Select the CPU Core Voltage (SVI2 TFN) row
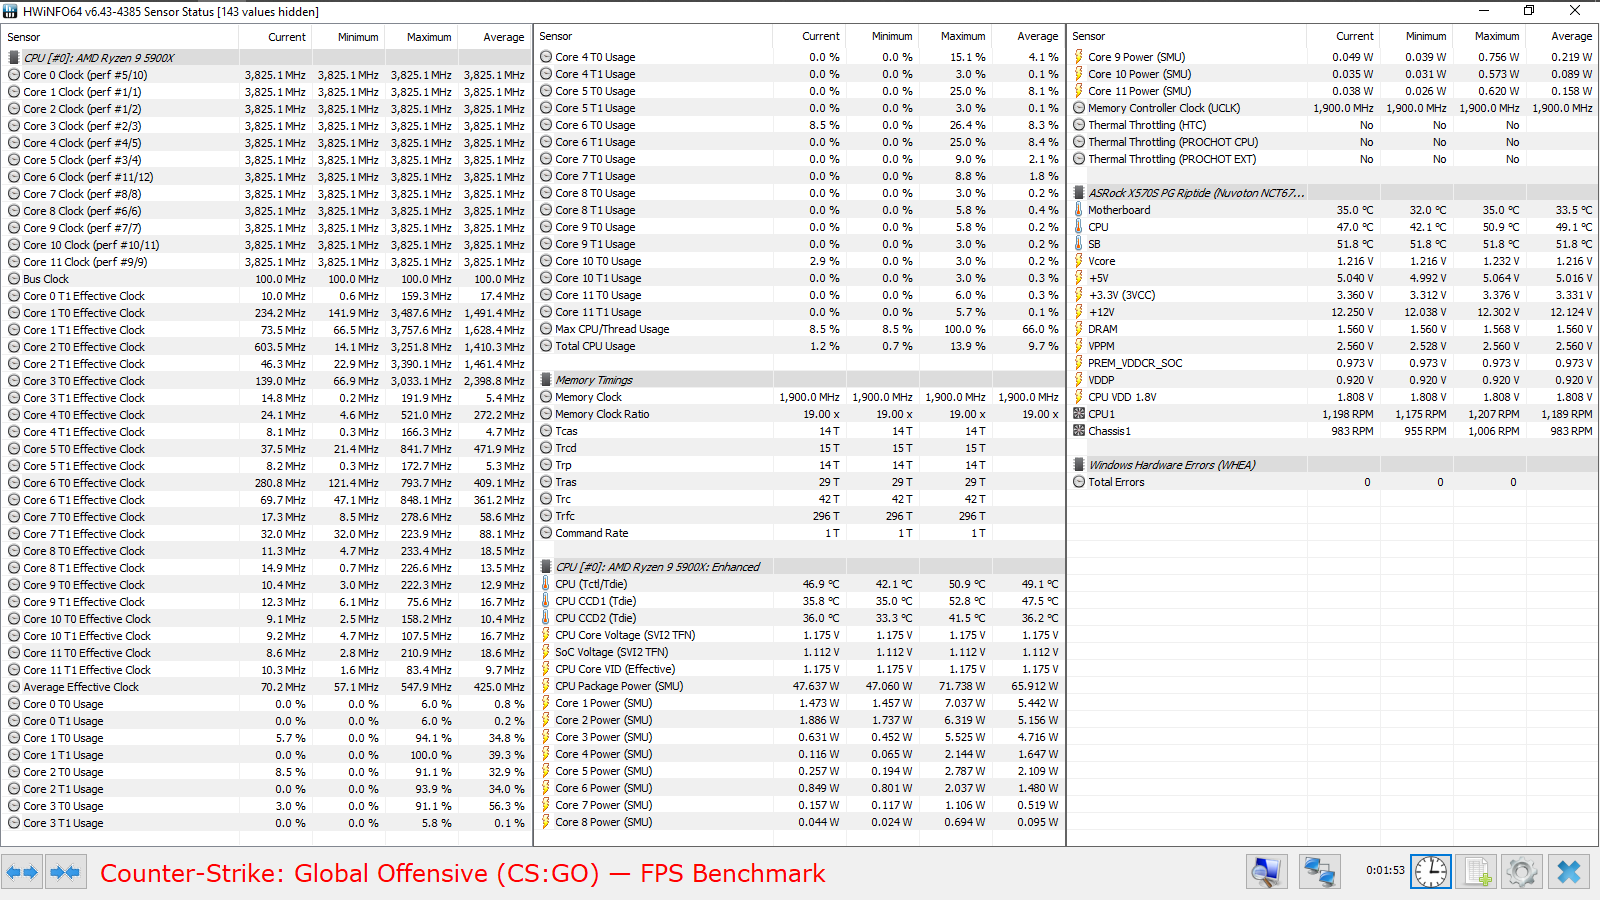This screenshot has width=1600, height=900. point(800,635)
